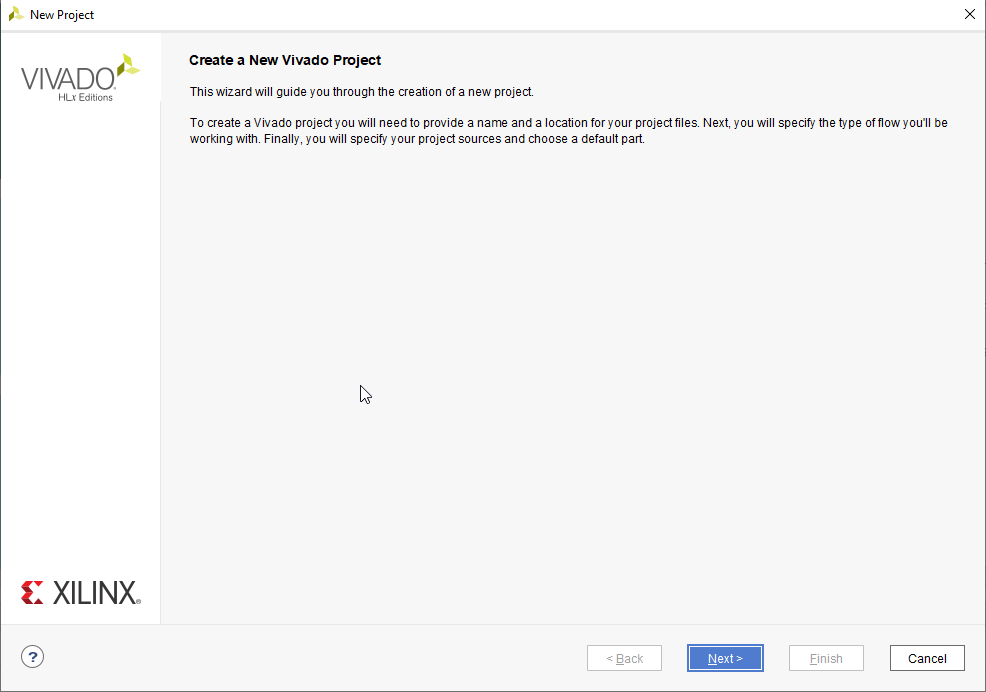Close the New Project wizard window

coord(968,14)
